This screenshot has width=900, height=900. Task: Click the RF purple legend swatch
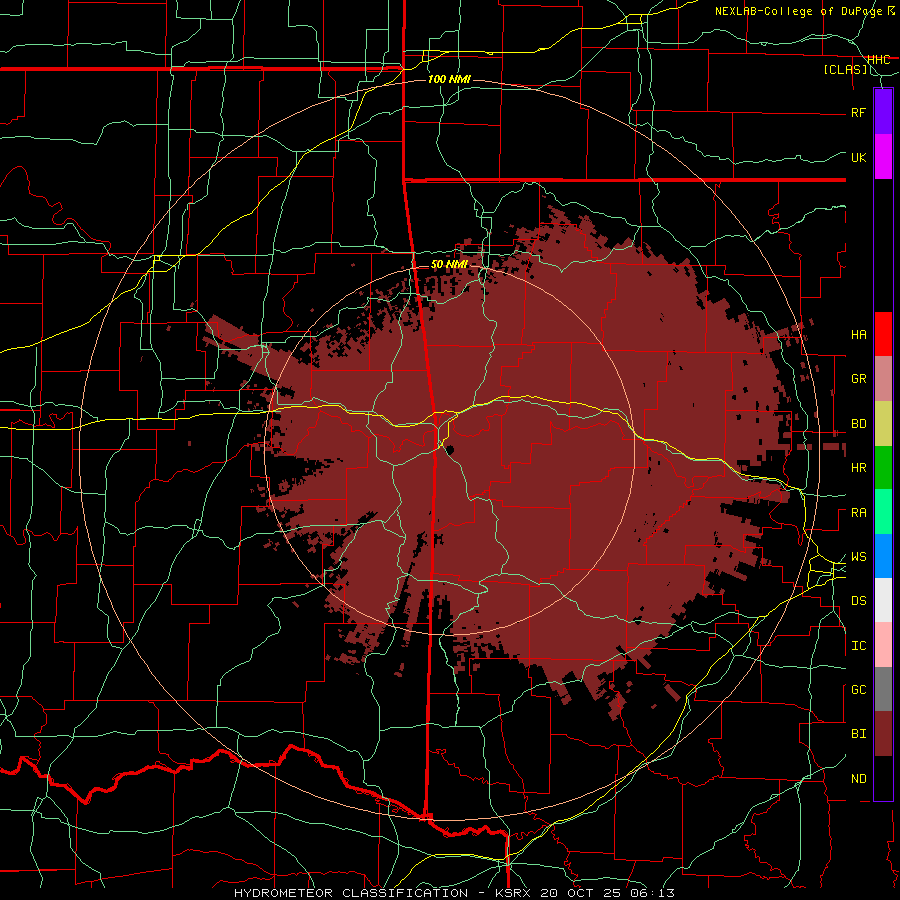[x=883, y=112]
